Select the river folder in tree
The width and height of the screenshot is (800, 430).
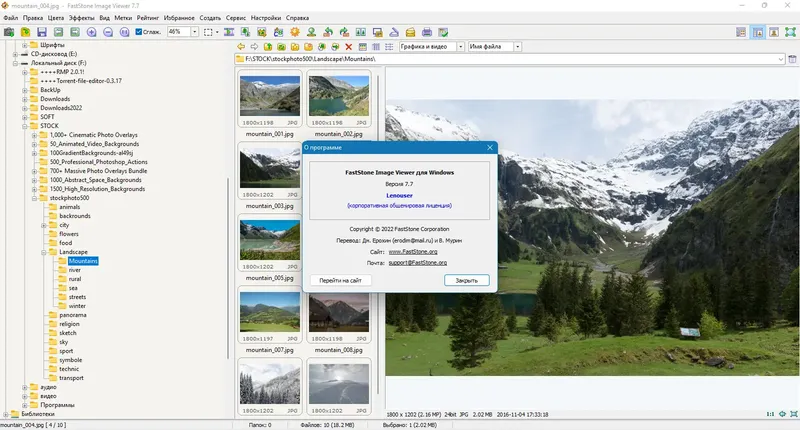point(74,270)
